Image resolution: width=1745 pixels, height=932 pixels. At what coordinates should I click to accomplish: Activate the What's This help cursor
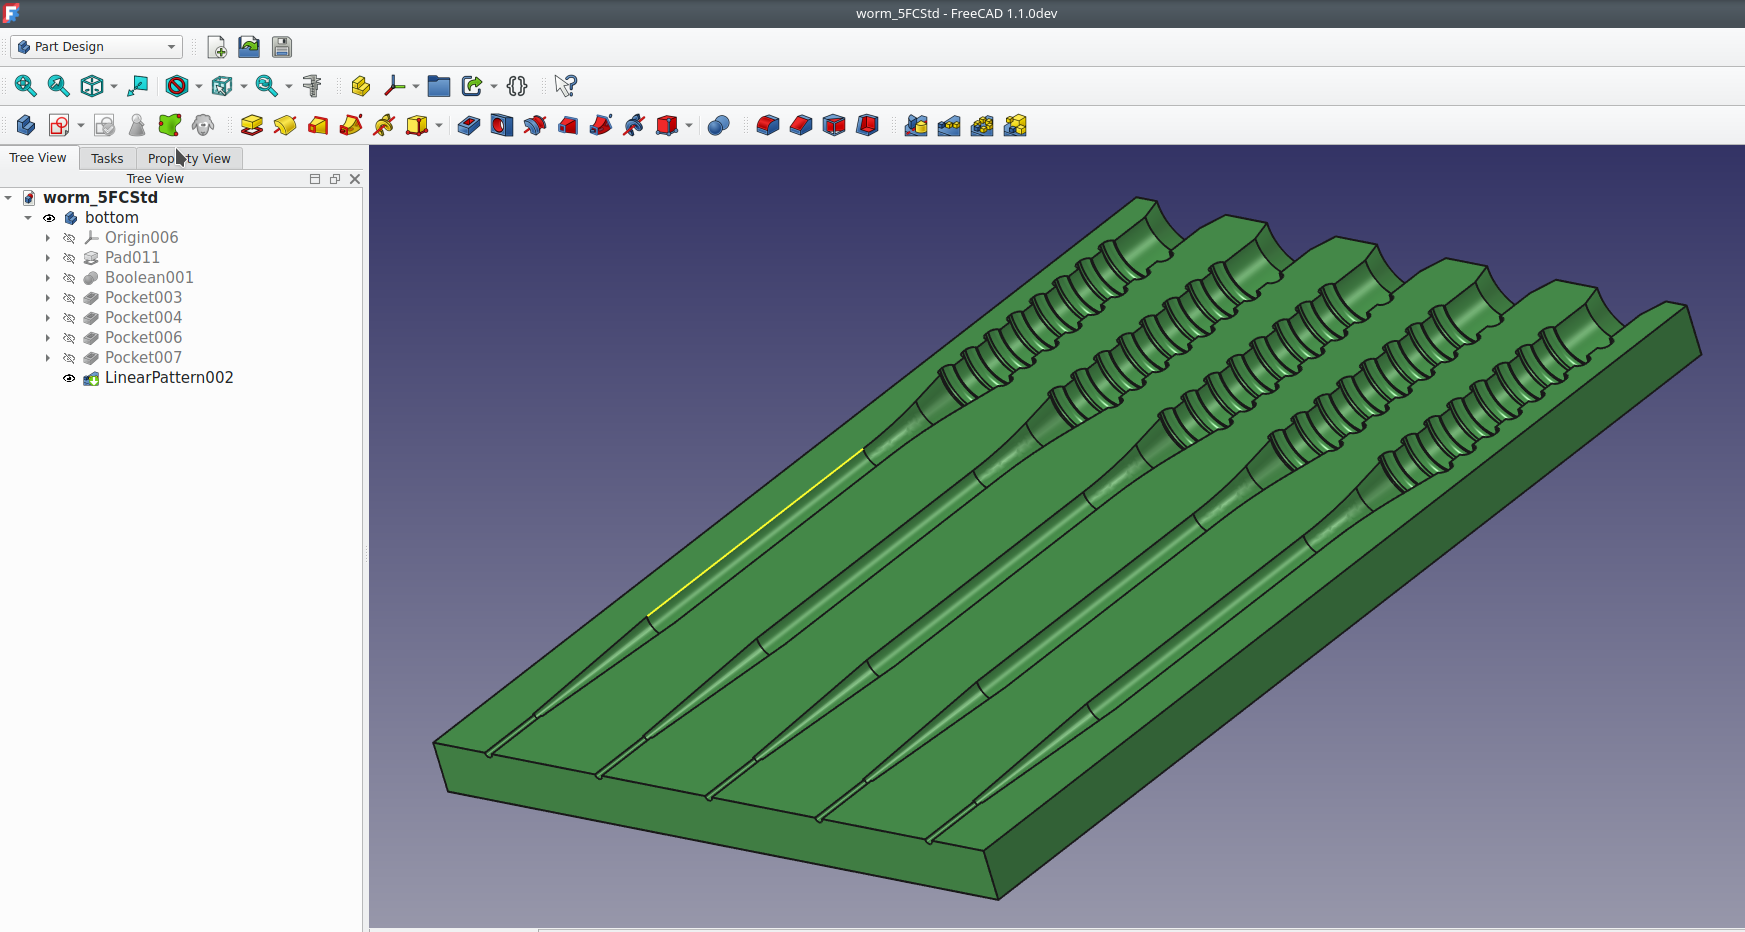click(565, 86)
